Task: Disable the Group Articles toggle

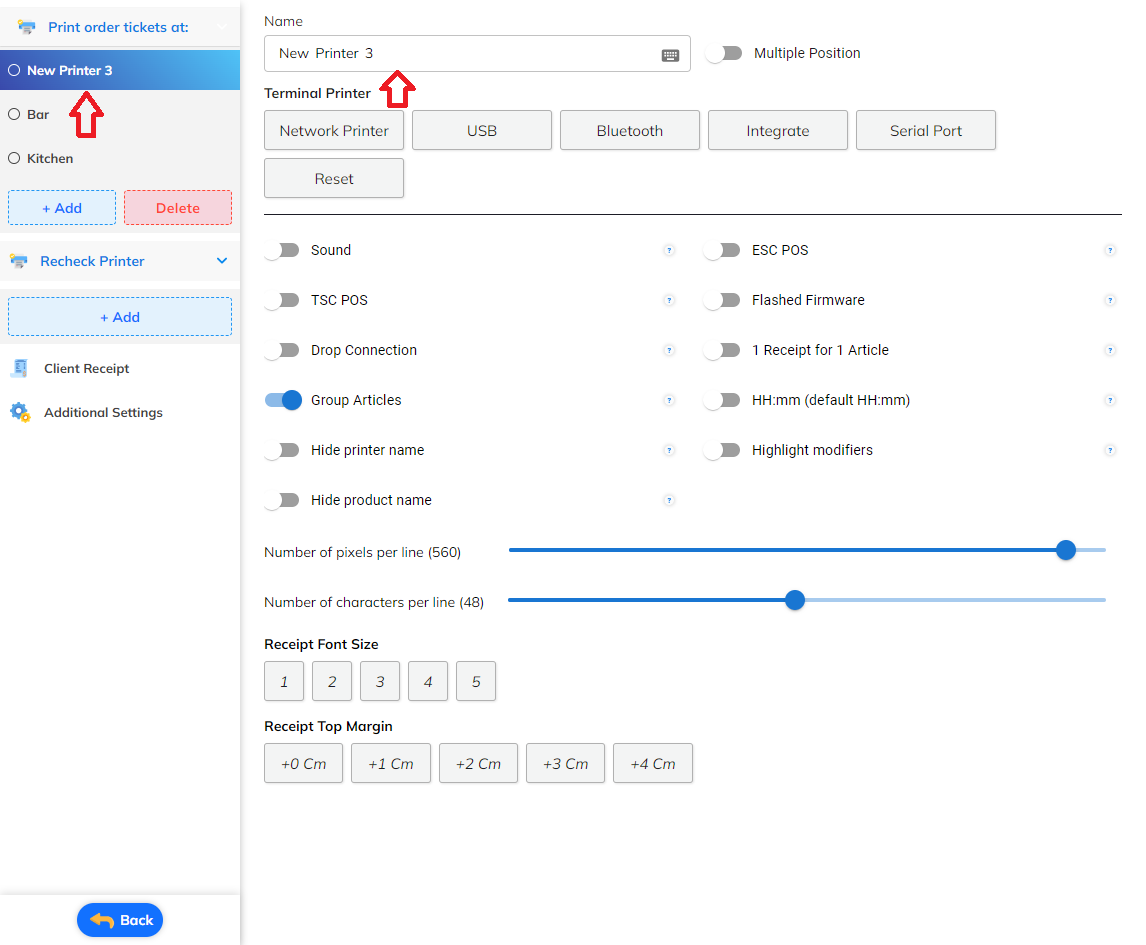Action: point(283,400)
